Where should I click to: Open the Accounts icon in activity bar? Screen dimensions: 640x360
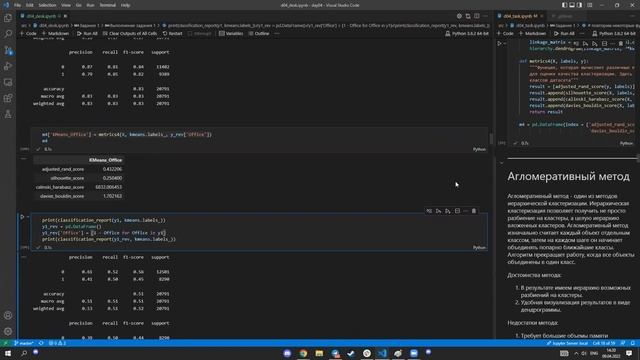tap(8, 316)
